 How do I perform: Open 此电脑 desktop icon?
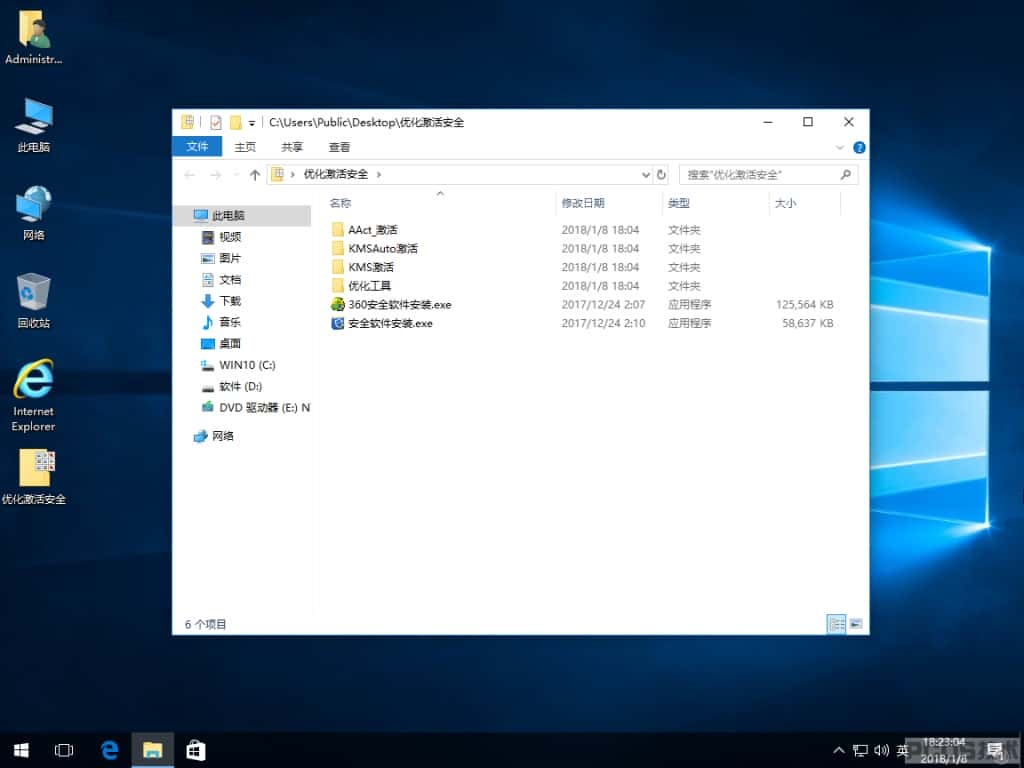pyautogui.click(x=33, y=124)
